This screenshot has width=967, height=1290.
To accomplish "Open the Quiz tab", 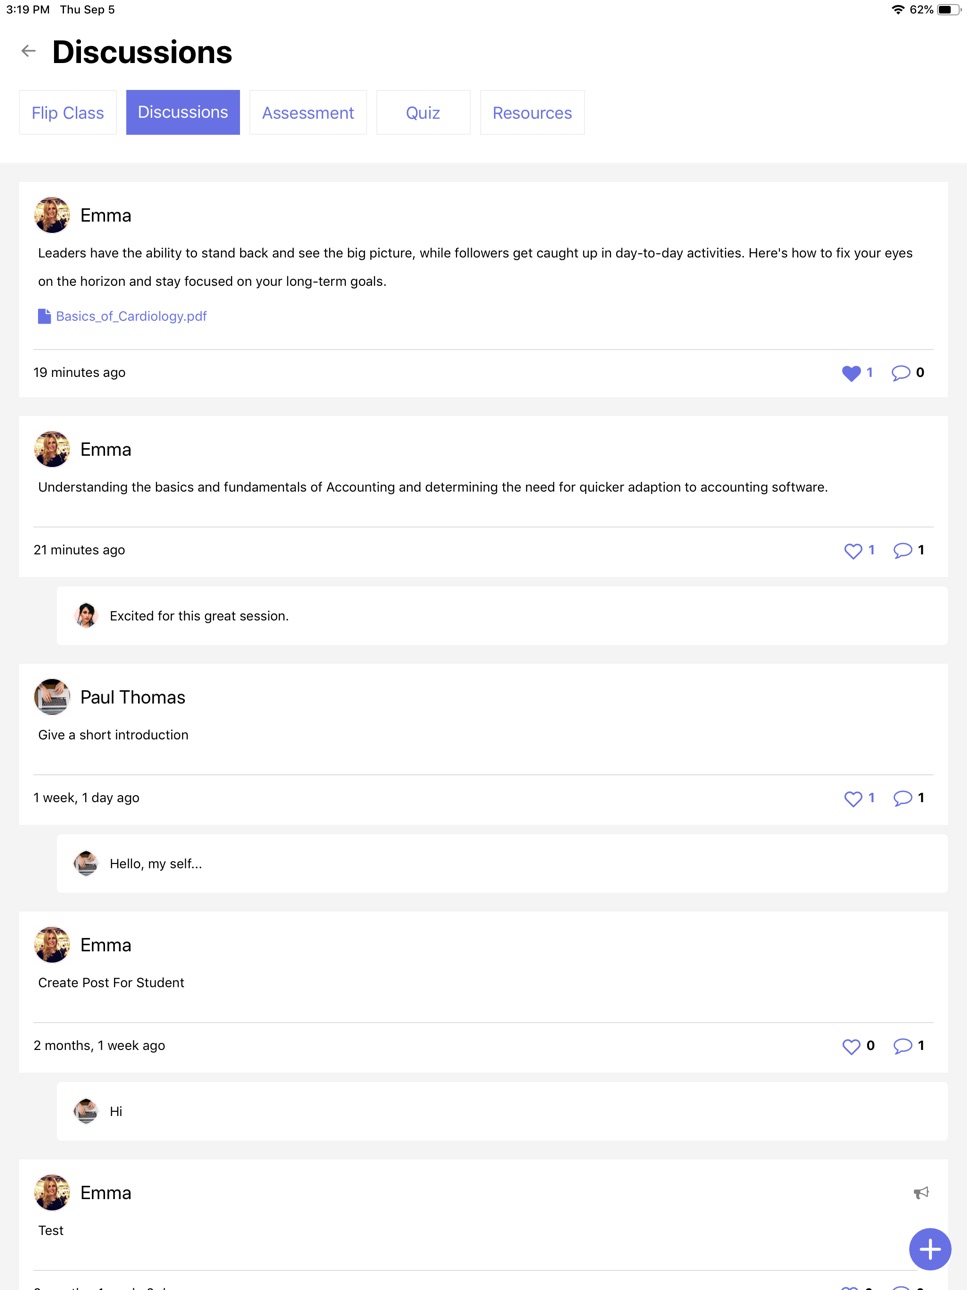I will [x=423, y=113].
